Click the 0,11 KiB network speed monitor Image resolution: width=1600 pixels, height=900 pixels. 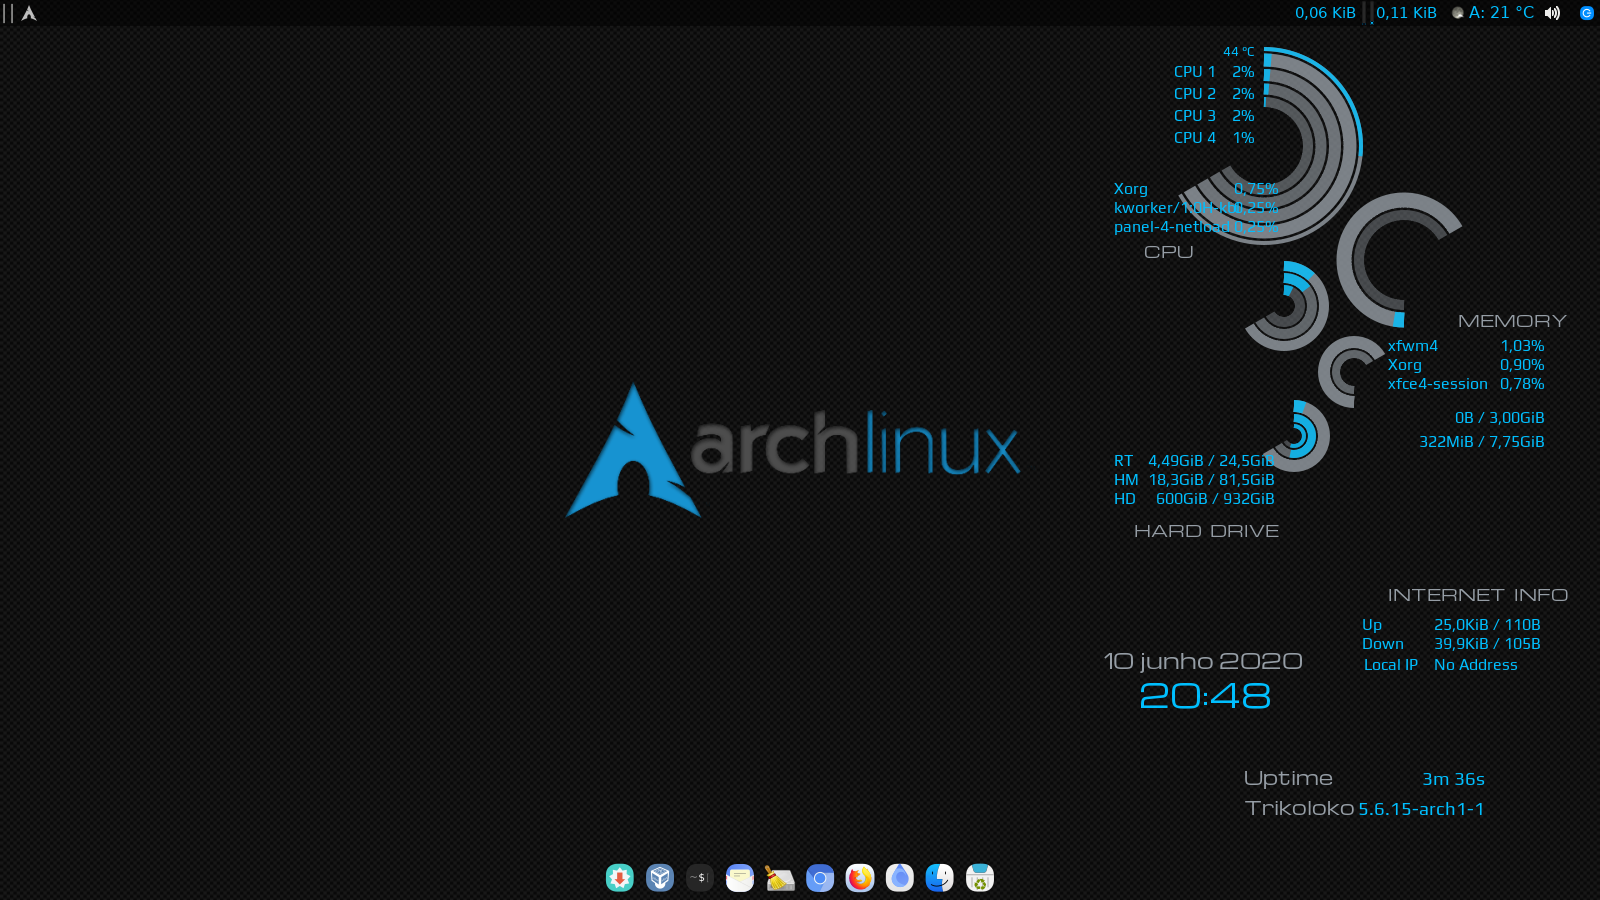[x=1406, y=13]
